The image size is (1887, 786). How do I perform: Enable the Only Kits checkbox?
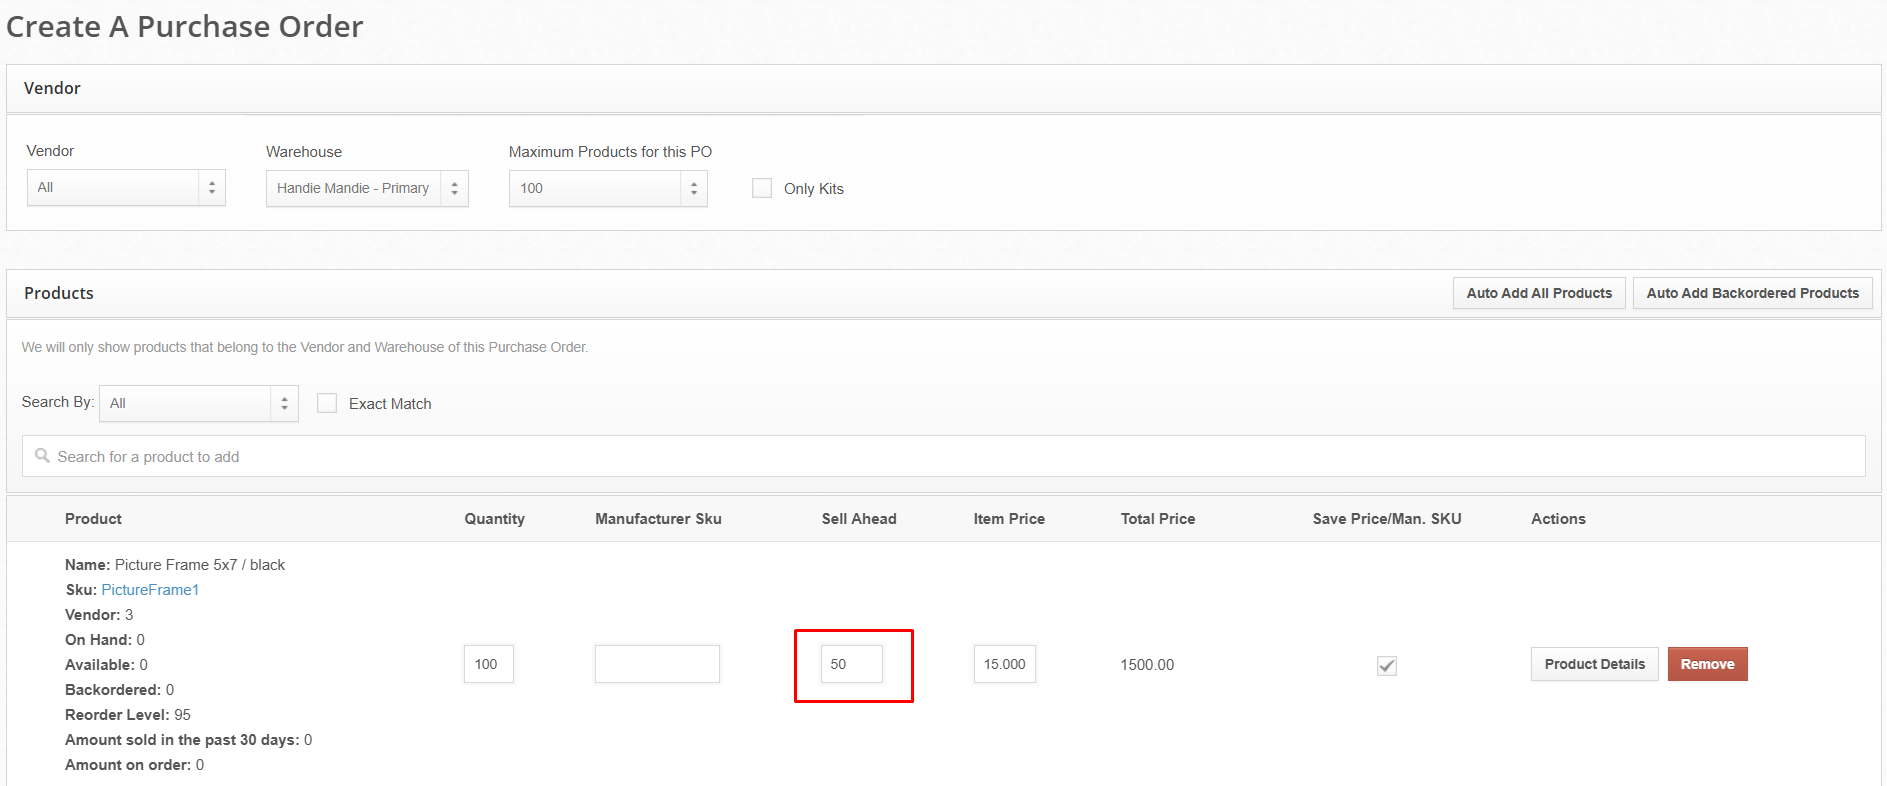[x=762, y=188]
